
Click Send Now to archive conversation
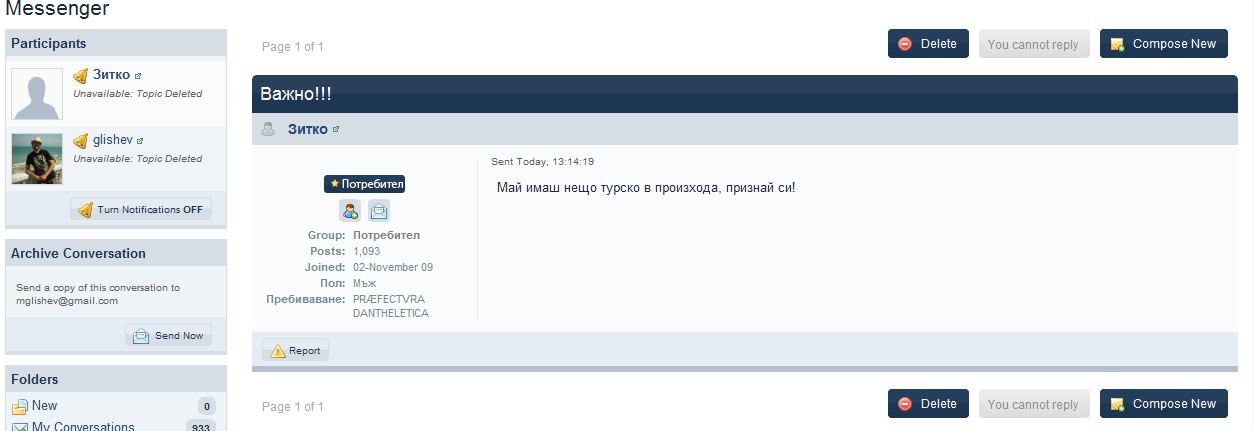pyautogui.click(x=168, y=336)
